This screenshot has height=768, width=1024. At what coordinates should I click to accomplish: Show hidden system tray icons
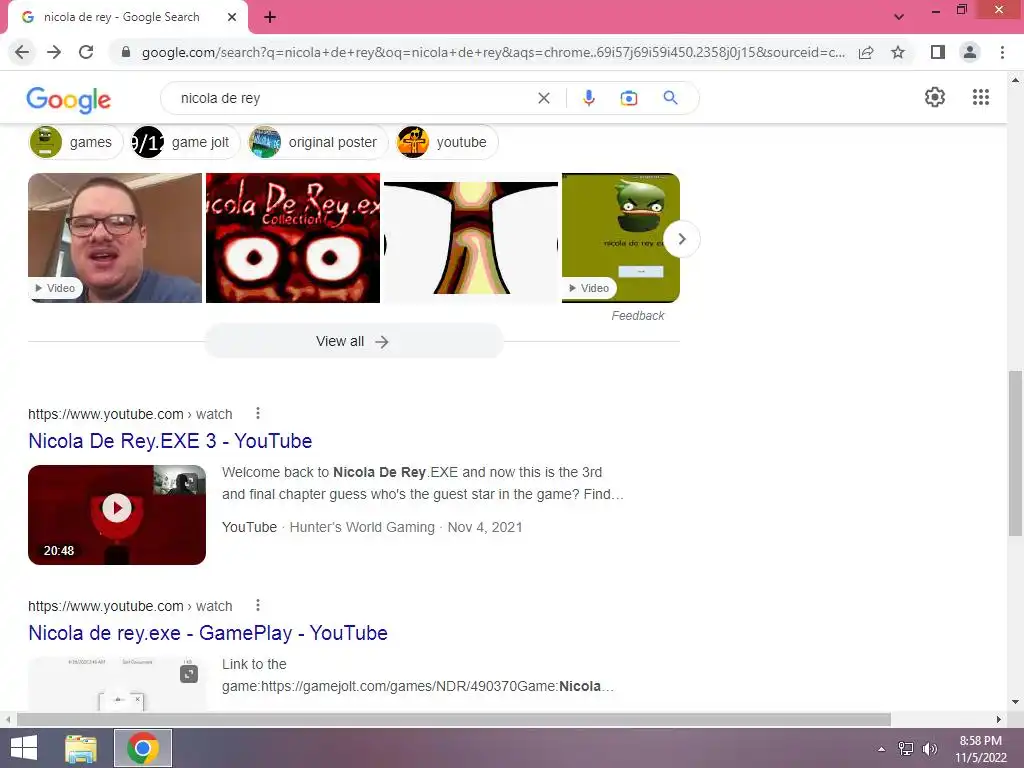882,749
